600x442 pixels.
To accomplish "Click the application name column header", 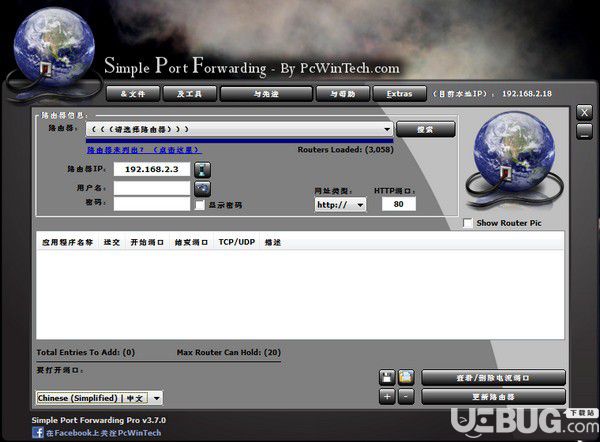I will coord(68,242).
